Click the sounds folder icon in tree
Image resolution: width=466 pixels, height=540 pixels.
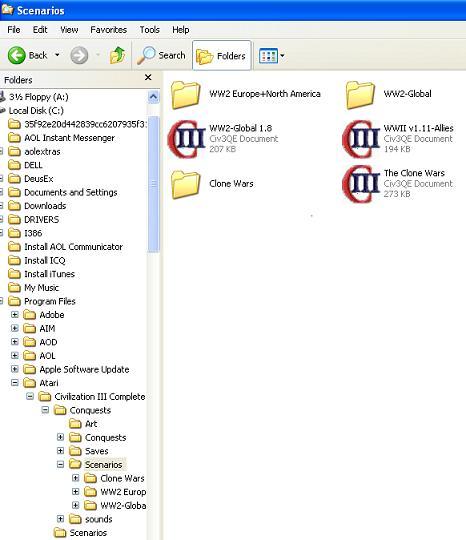(x=75, y=519)
